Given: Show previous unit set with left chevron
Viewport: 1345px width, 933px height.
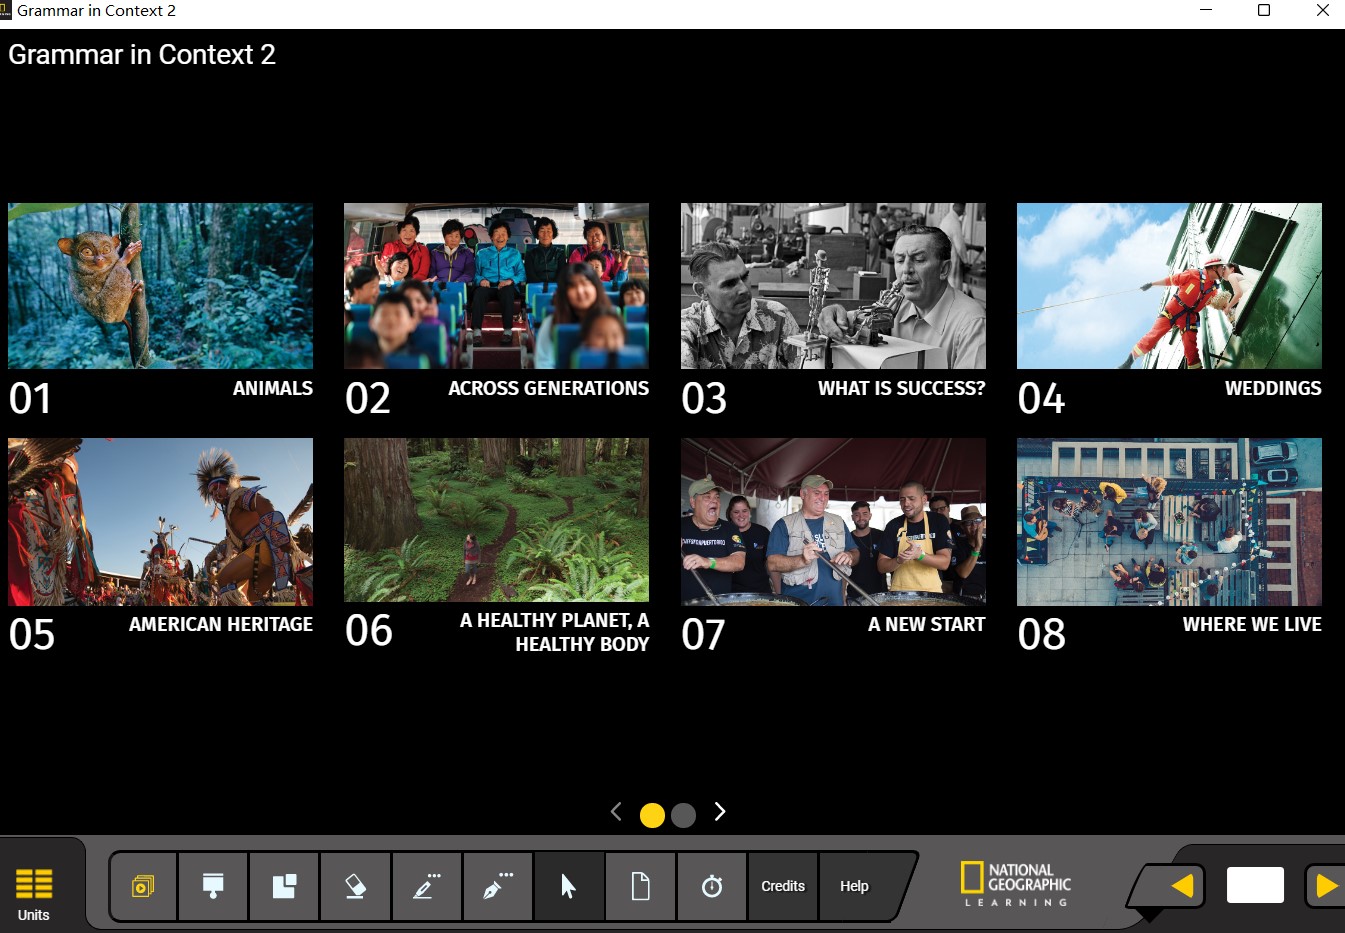Looking at the screenshot, I should tap(616, 812).
